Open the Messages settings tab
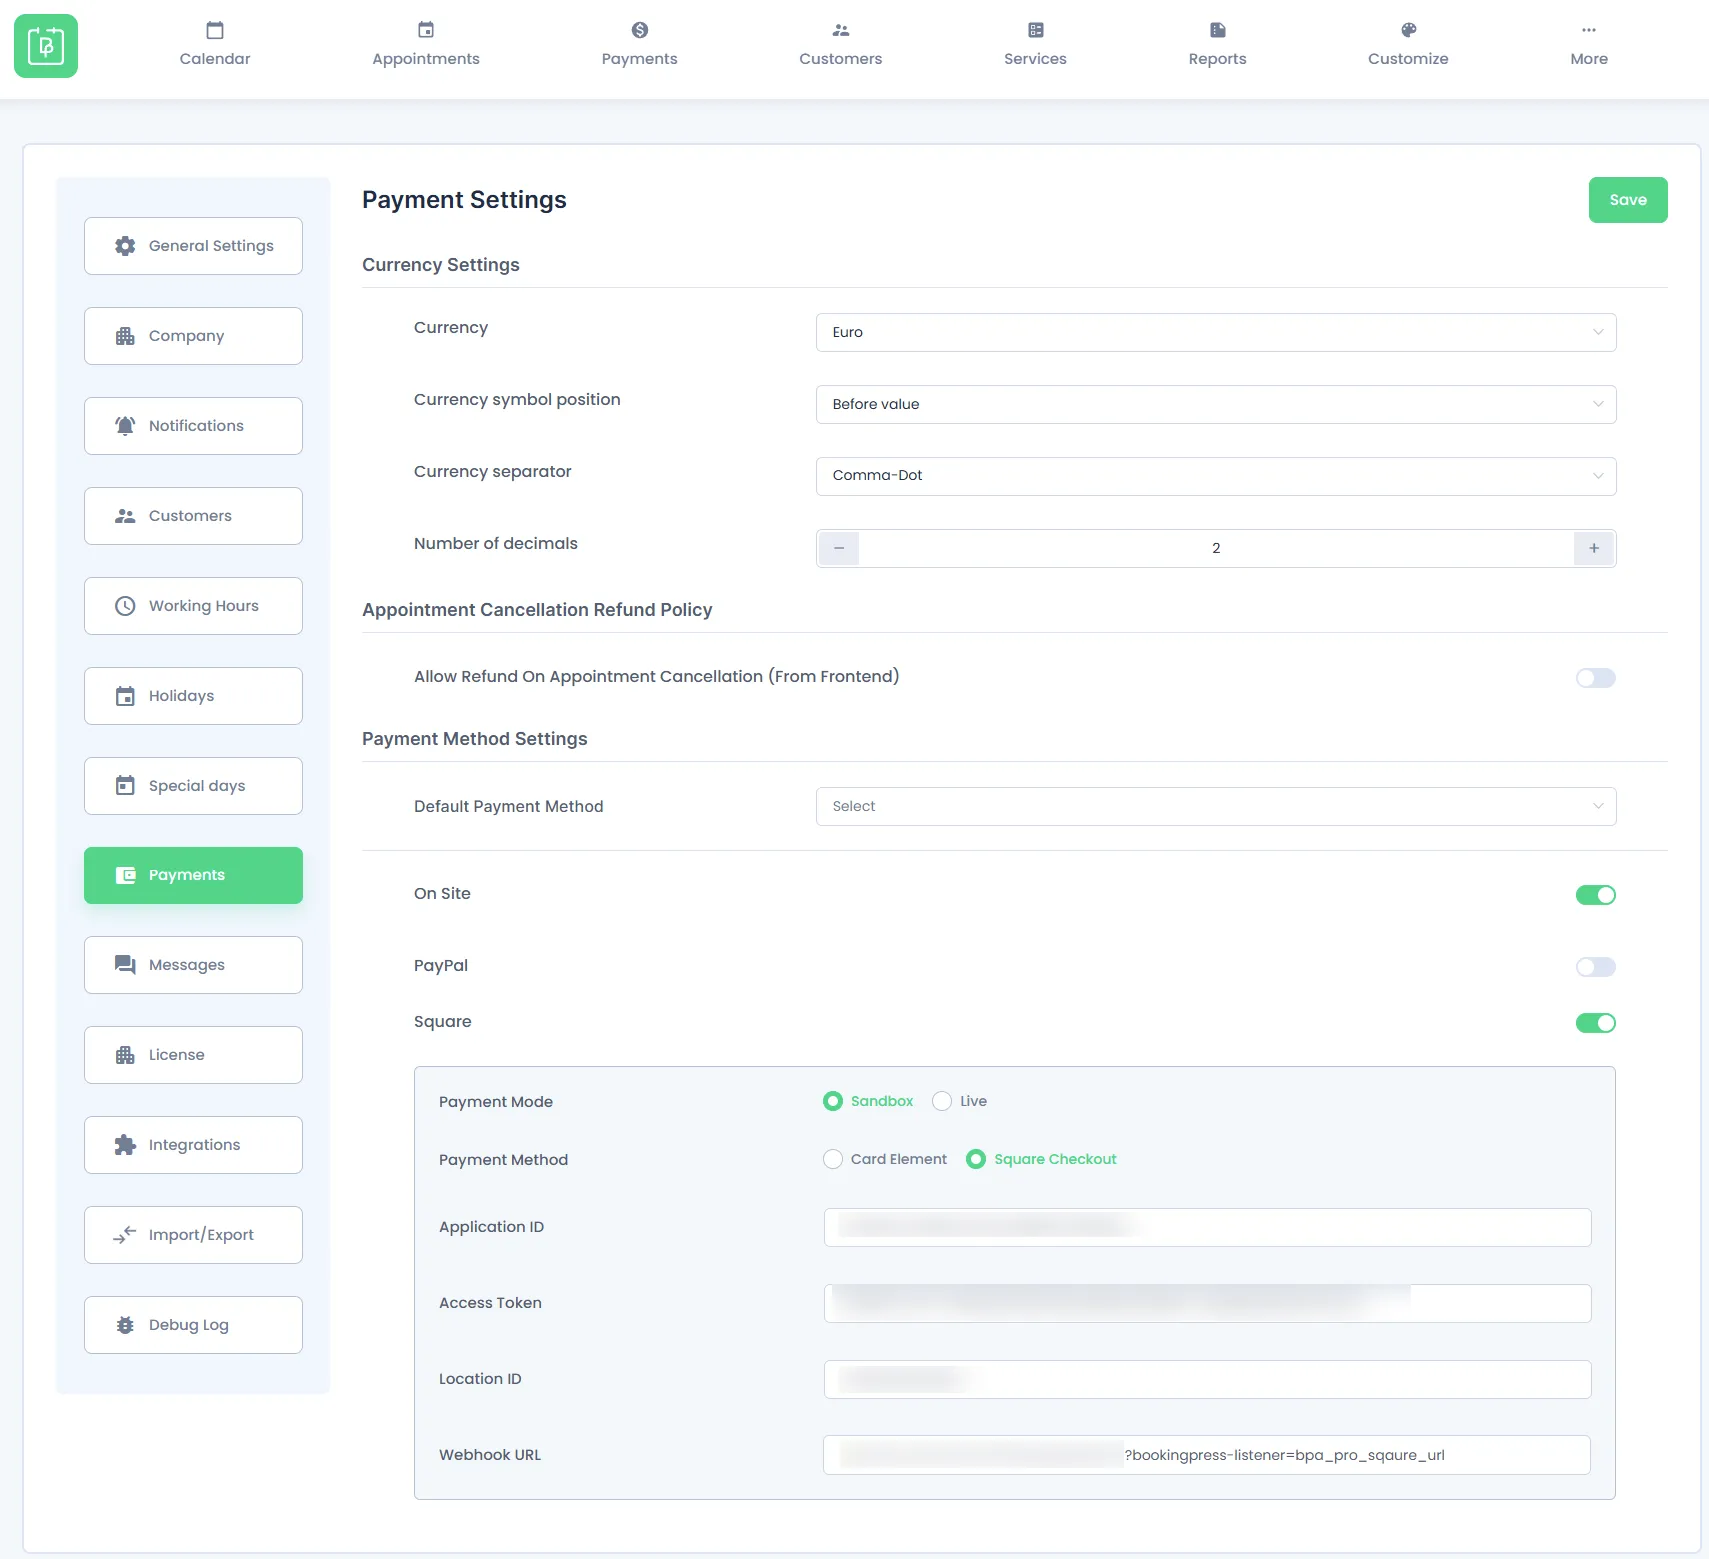The width and height of the screenshot is (1709, 1559). click(193, 965)
